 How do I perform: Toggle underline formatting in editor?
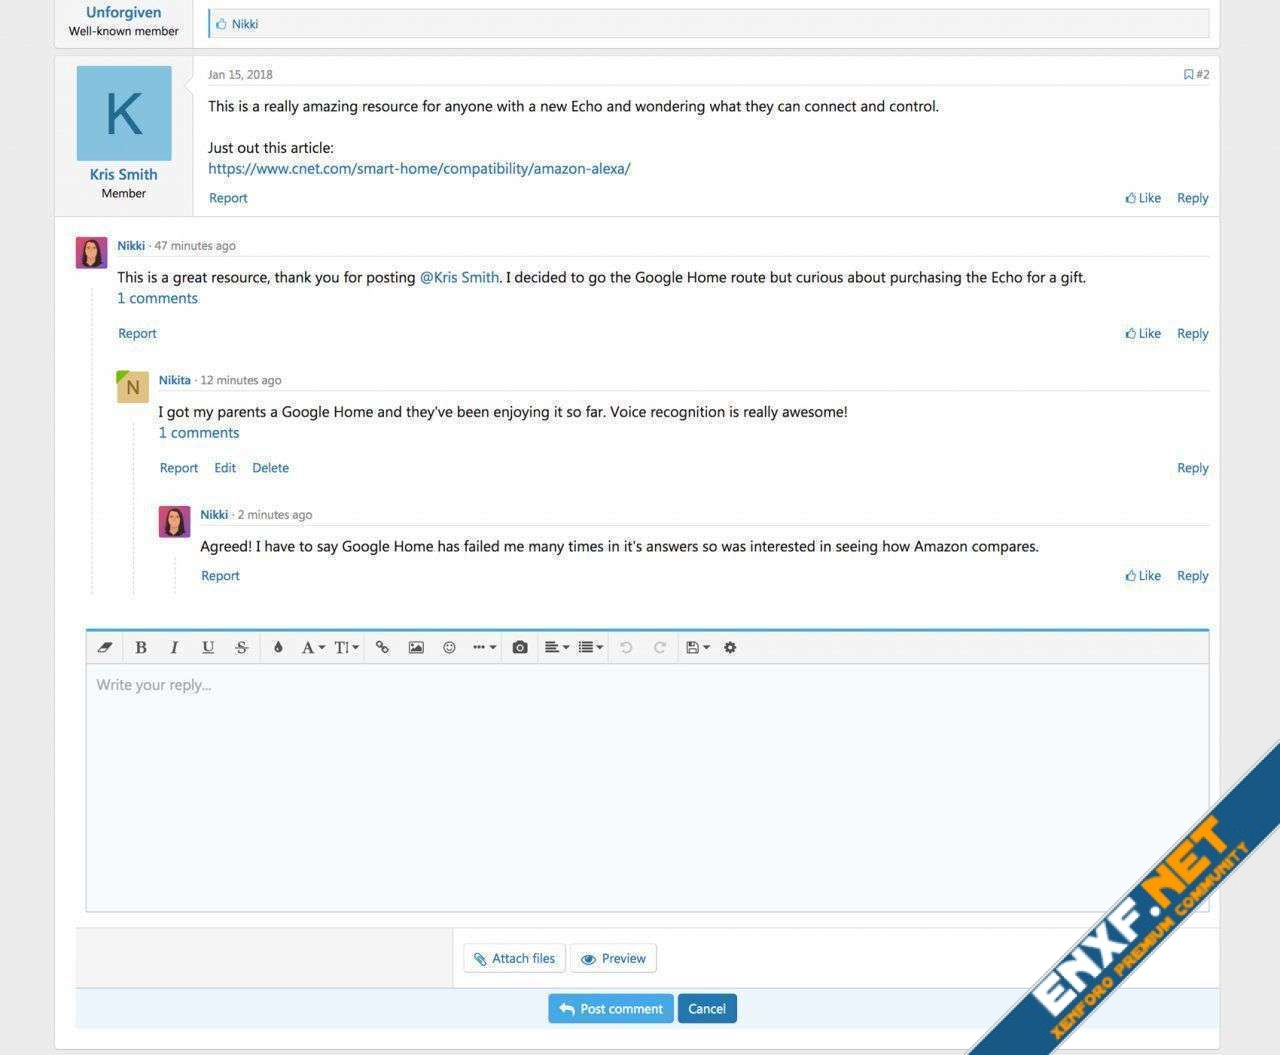208,647
